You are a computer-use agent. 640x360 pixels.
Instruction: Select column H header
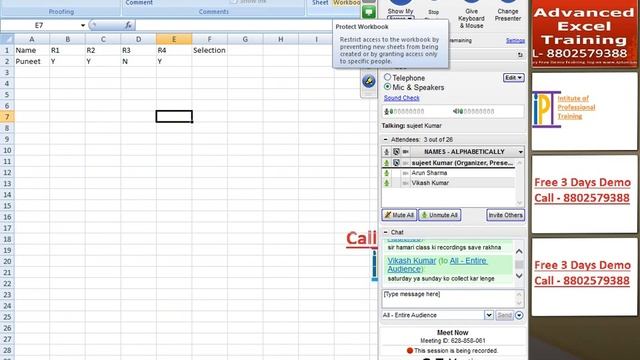281,39
